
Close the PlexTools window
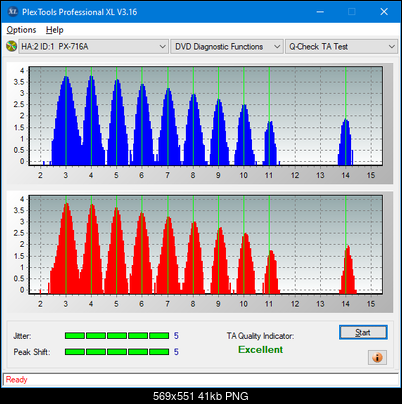384,12
